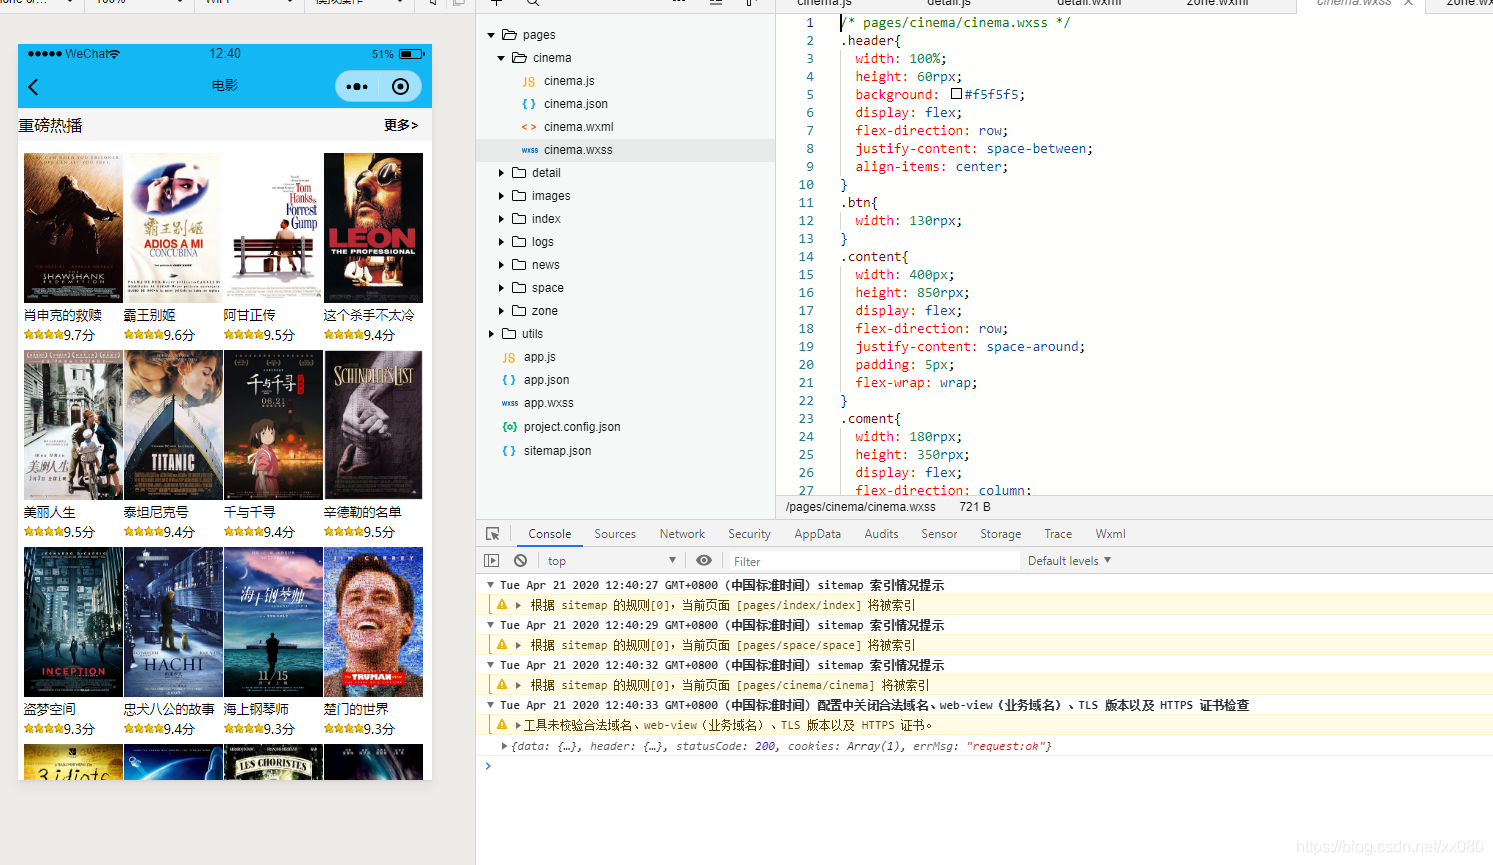Open project.config.json file
The width and height of the screenshot is (1493, 865).
pos(571,427)
